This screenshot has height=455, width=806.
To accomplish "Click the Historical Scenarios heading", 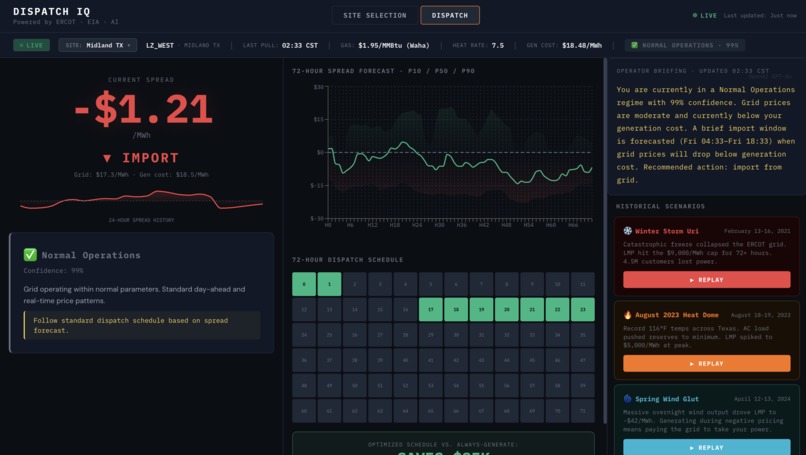I will 661,206.
